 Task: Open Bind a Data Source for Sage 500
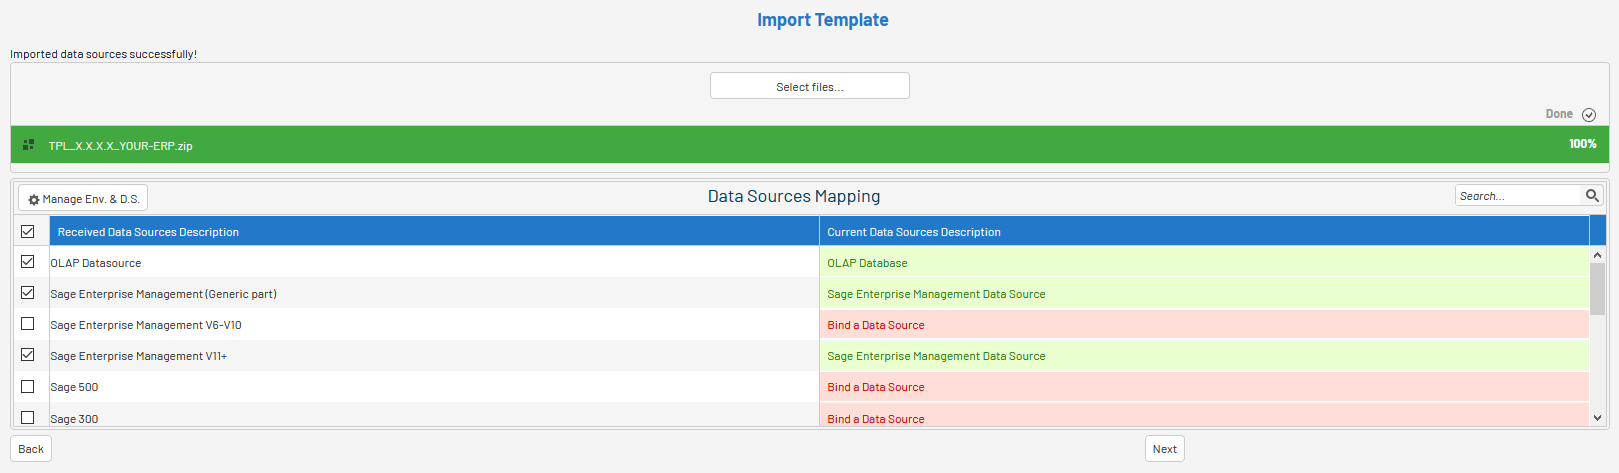[x=876, y=387]
